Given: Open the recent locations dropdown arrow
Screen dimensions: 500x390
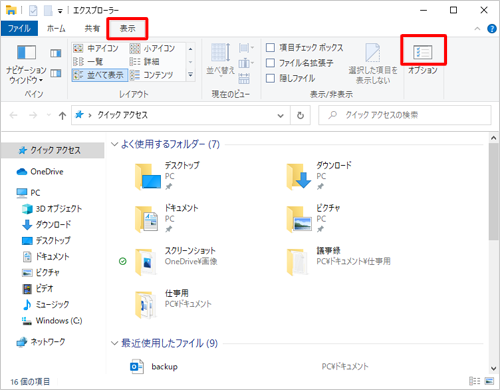Looking at the screenshot, I should [x=49, y=115].
